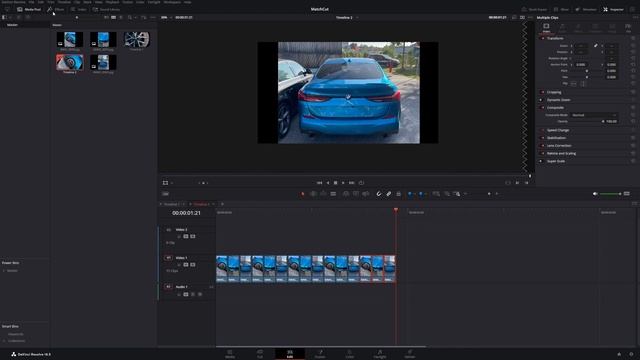Jump to the last frame
This screenshot has width=640, height=360.
(351, 183)
